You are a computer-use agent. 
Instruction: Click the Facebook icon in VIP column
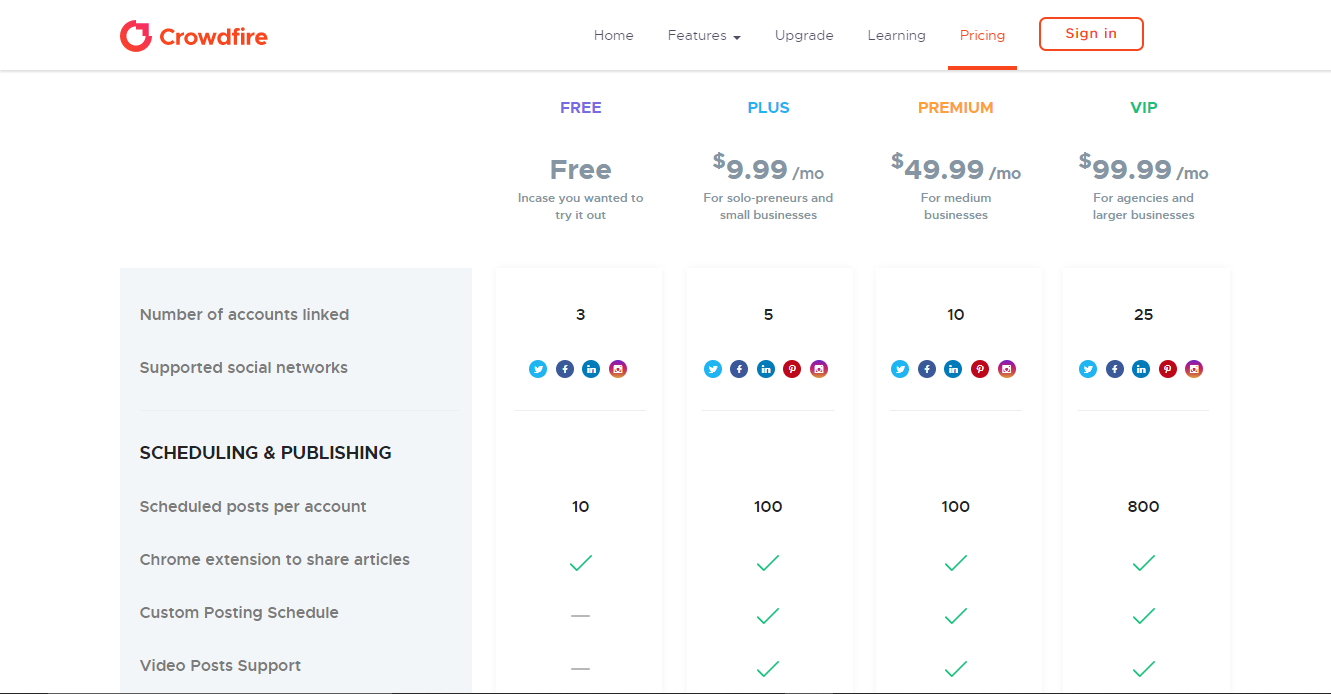(x=1115, y=369)
